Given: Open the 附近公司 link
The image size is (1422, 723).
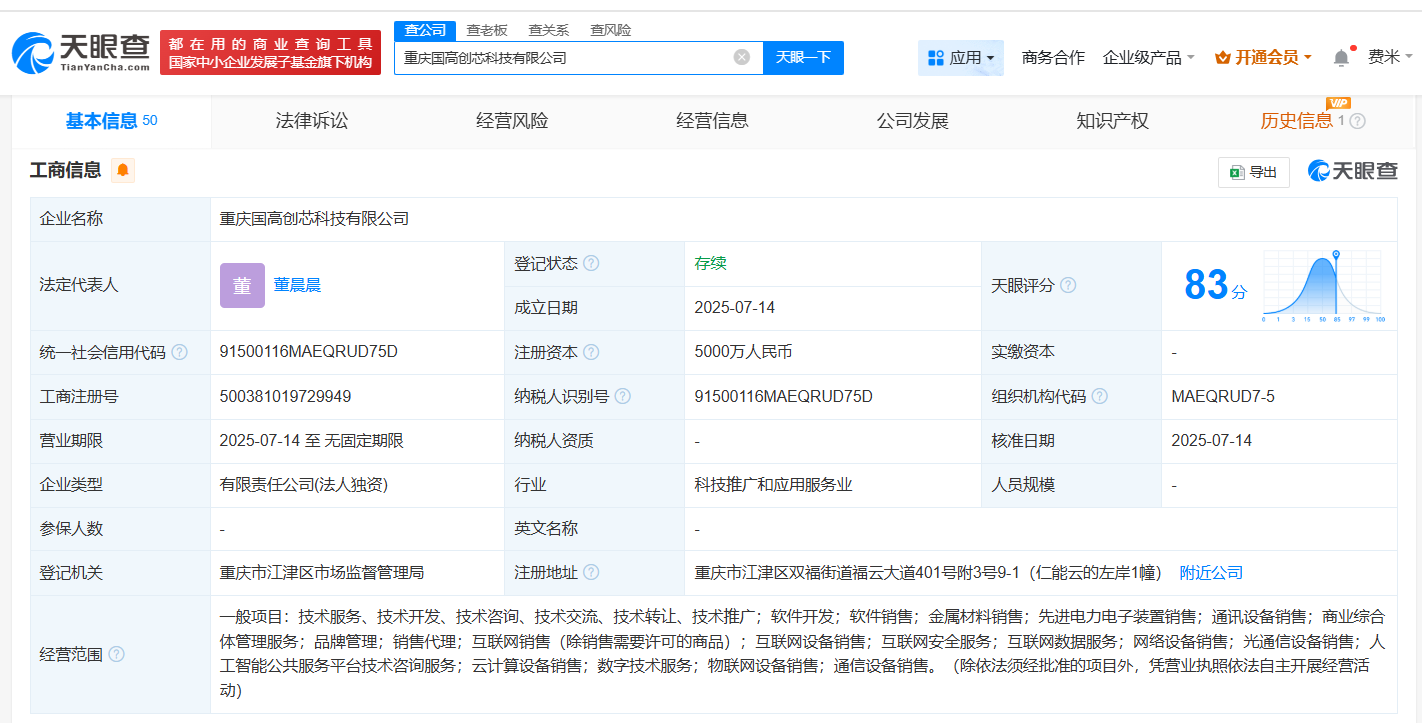Looking at the screenshot, I should pos(1211,572).
